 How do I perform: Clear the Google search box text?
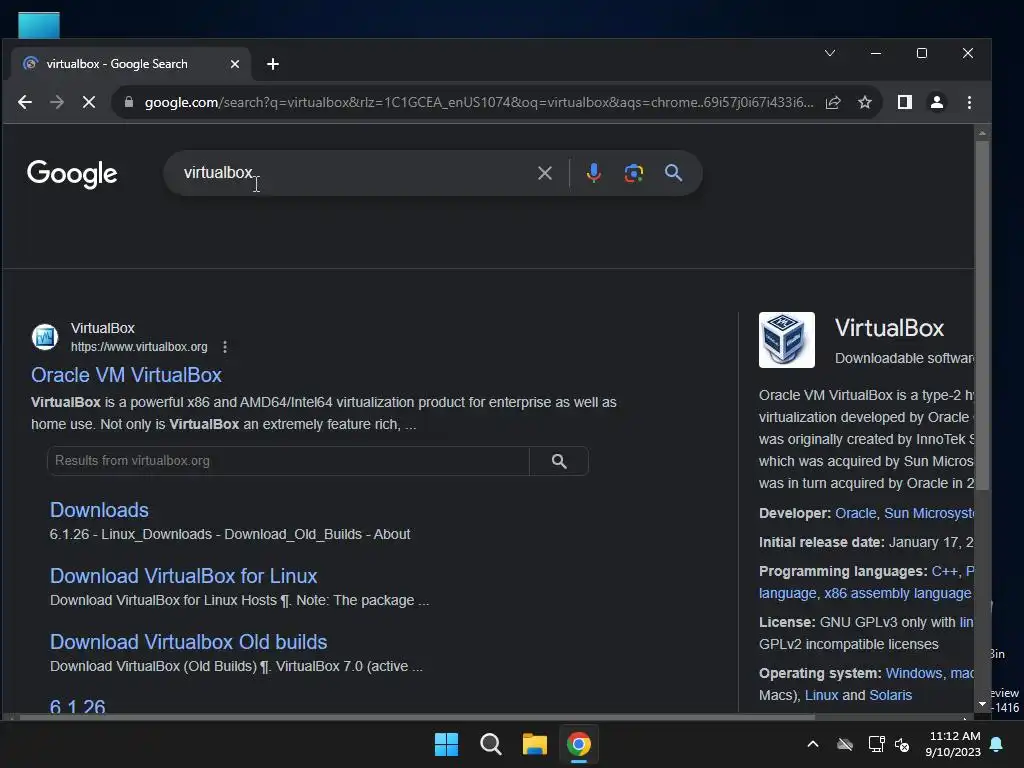(545, 173)
